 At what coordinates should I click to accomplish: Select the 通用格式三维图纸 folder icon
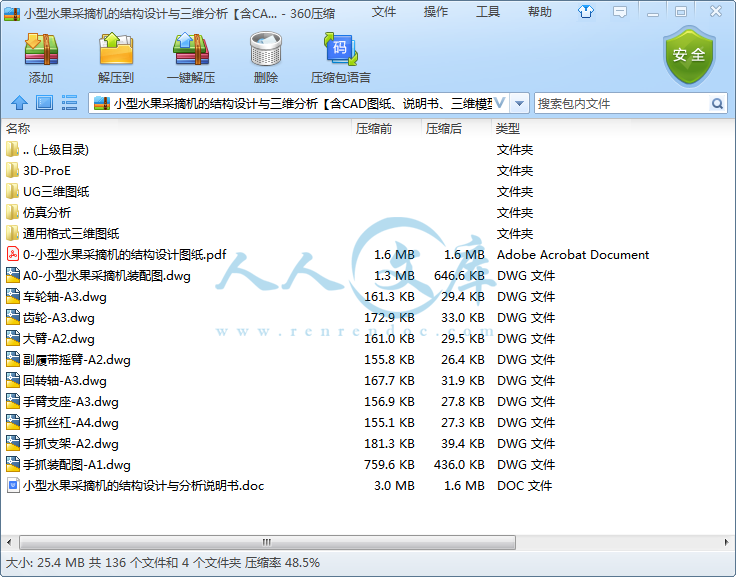(13, 233)
